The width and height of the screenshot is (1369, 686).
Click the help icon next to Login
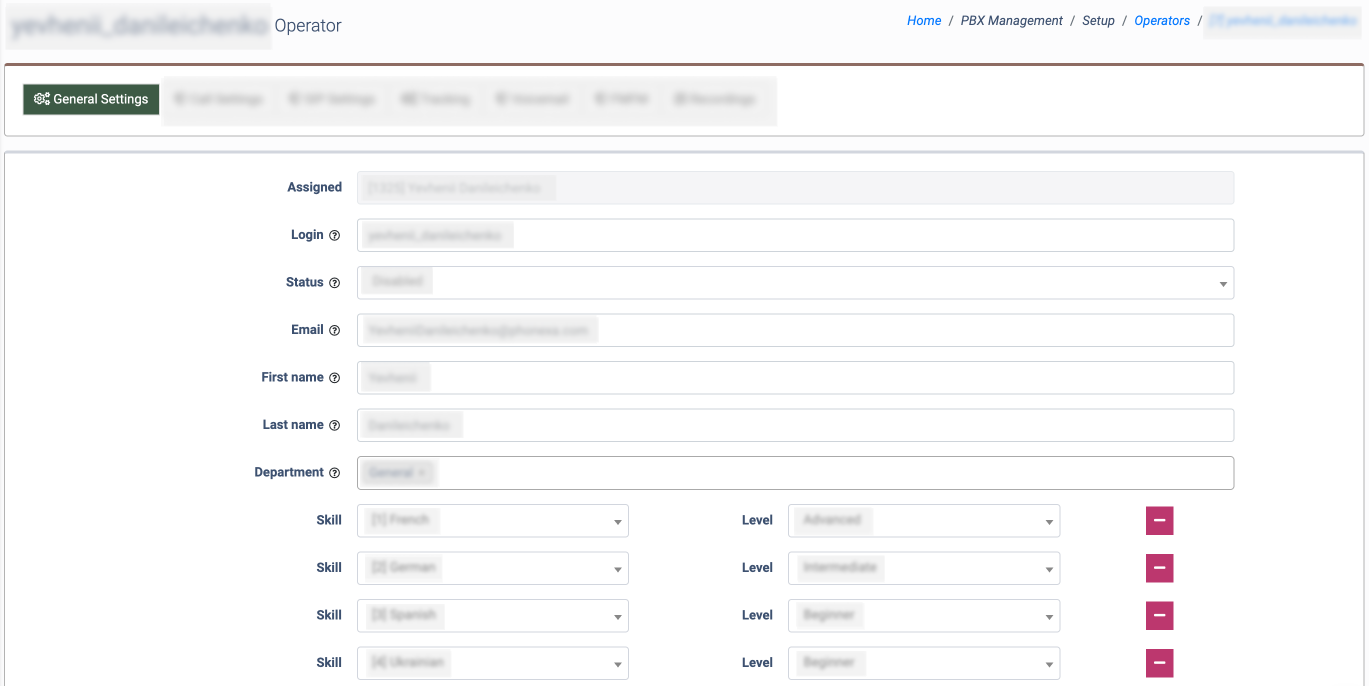[334, 236]
